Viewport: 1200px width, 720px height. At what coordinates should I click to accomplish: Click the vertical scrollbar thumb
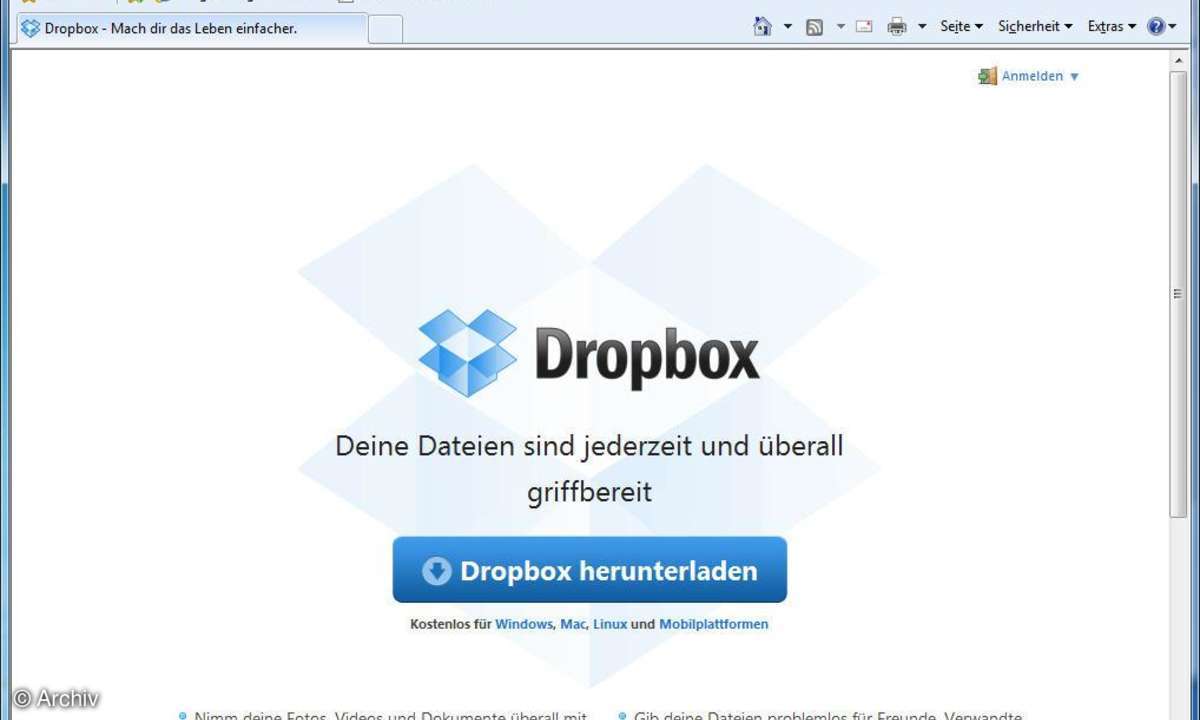coord(1177,294)
